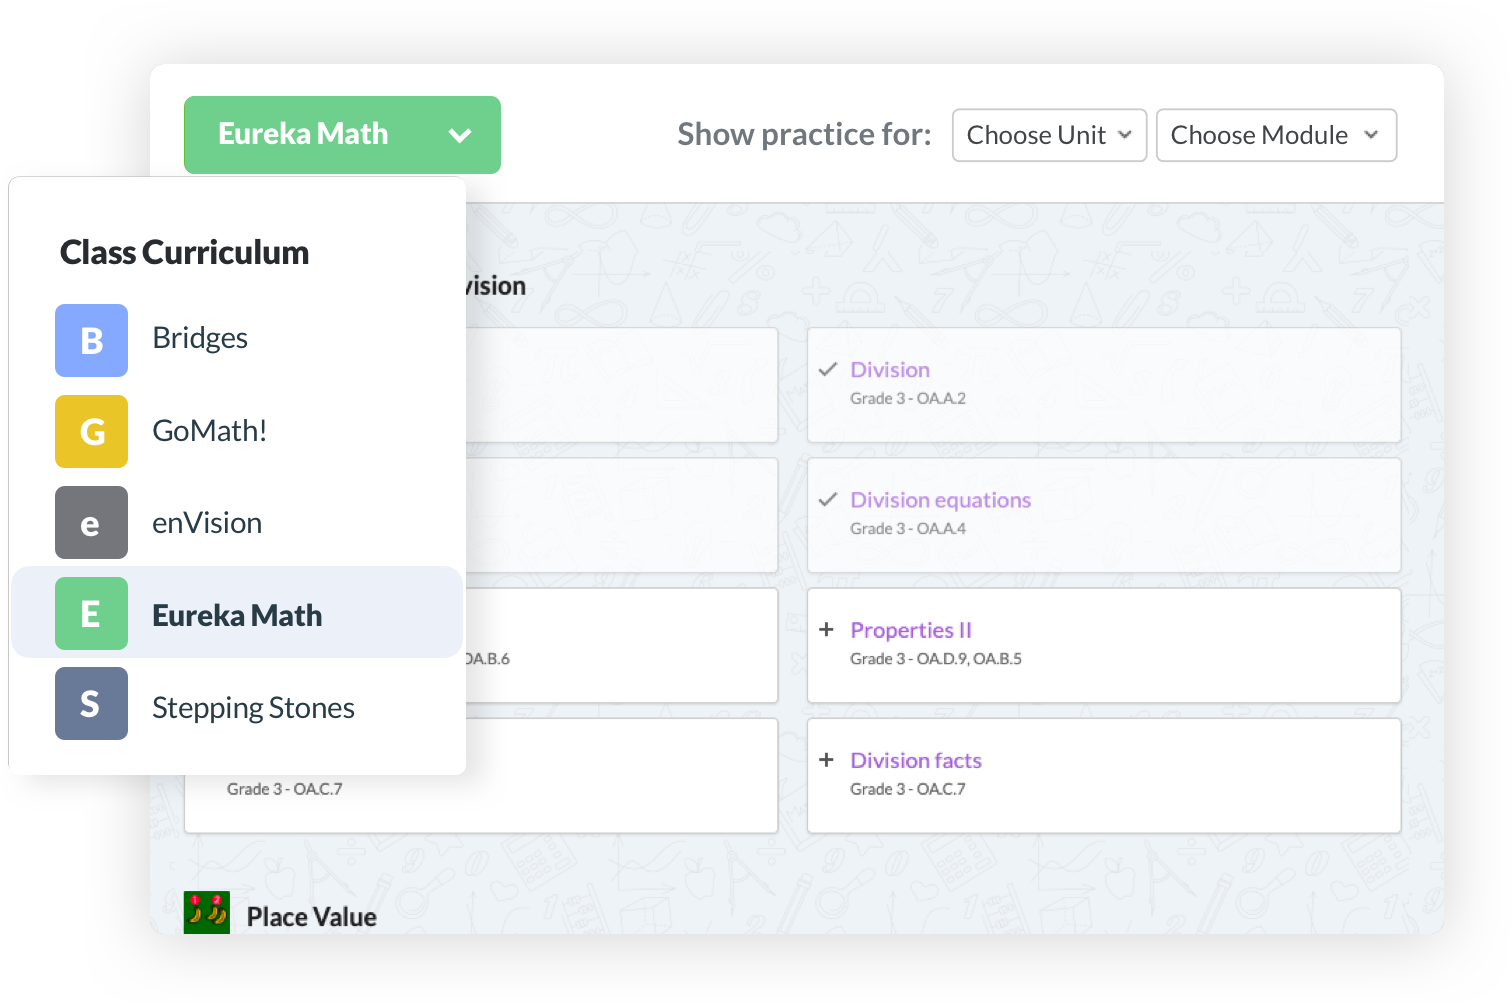
Task: Open the Properties II skill link
Action: coord(911,630)
